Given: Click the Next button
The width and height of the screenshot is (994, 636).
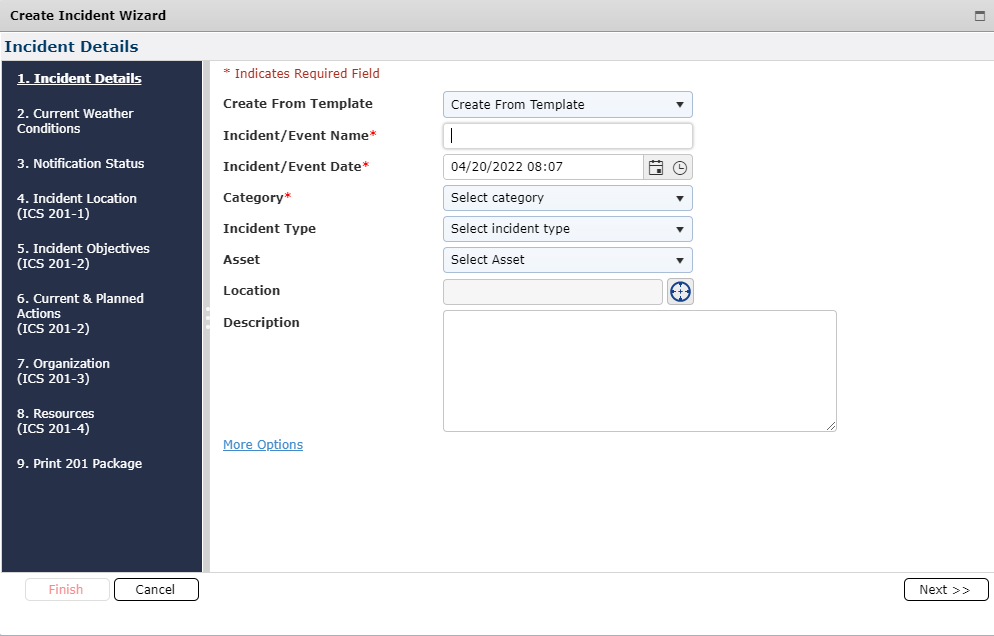Looking at the screenshot, I should 945,589.
